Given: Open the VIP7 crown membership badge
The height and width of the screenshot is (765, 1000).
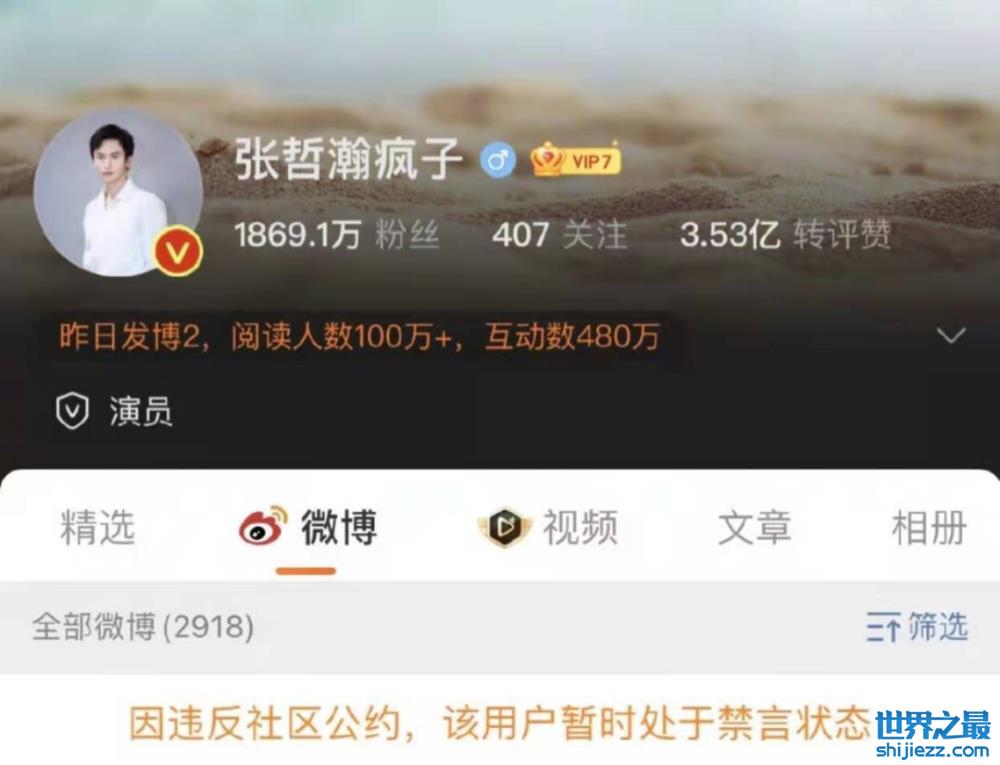Looking at the screenshot, I should tap(576, 159).
